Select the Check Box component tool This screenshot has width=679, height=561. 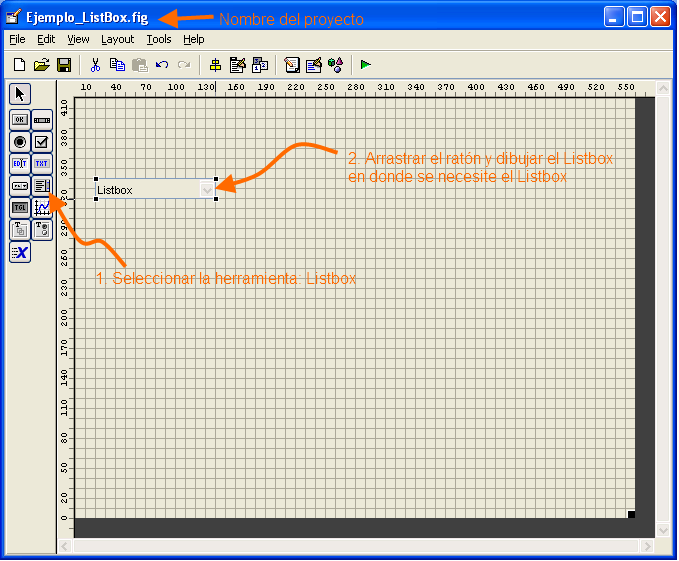click(x=42, y=142)
